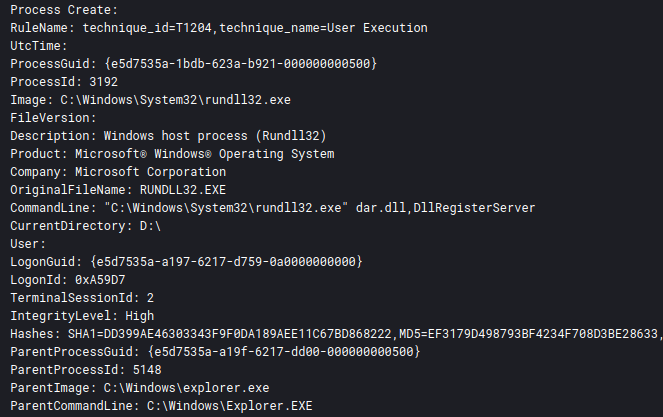Viewport: 663px width, 417px height.
Task: Click the LogonGuid value
Action: point(226,262)
